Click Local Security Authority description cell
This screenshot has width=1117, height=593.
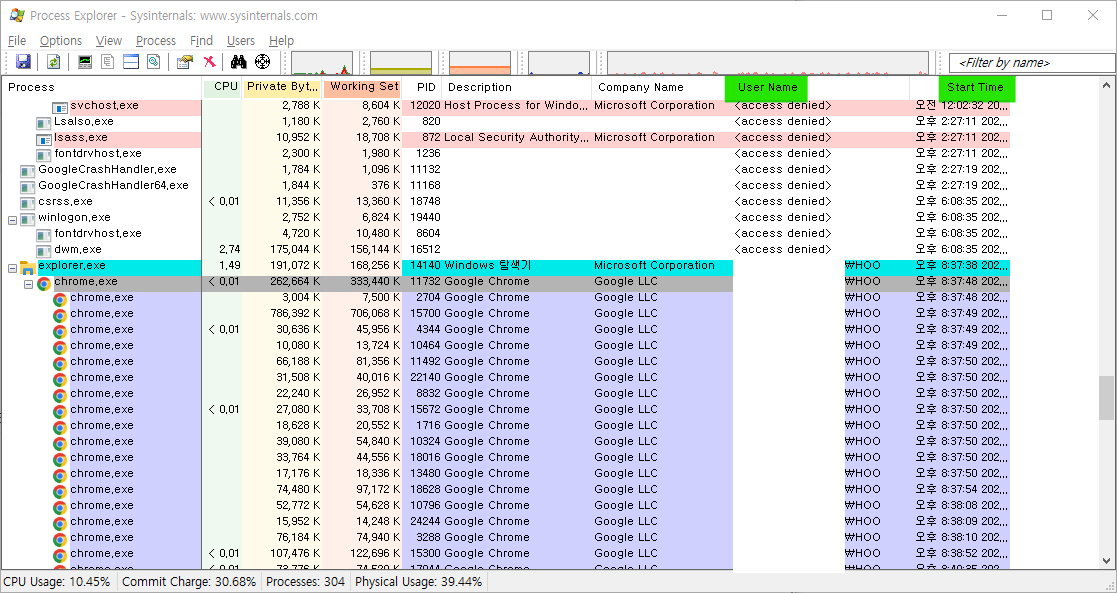516,138
